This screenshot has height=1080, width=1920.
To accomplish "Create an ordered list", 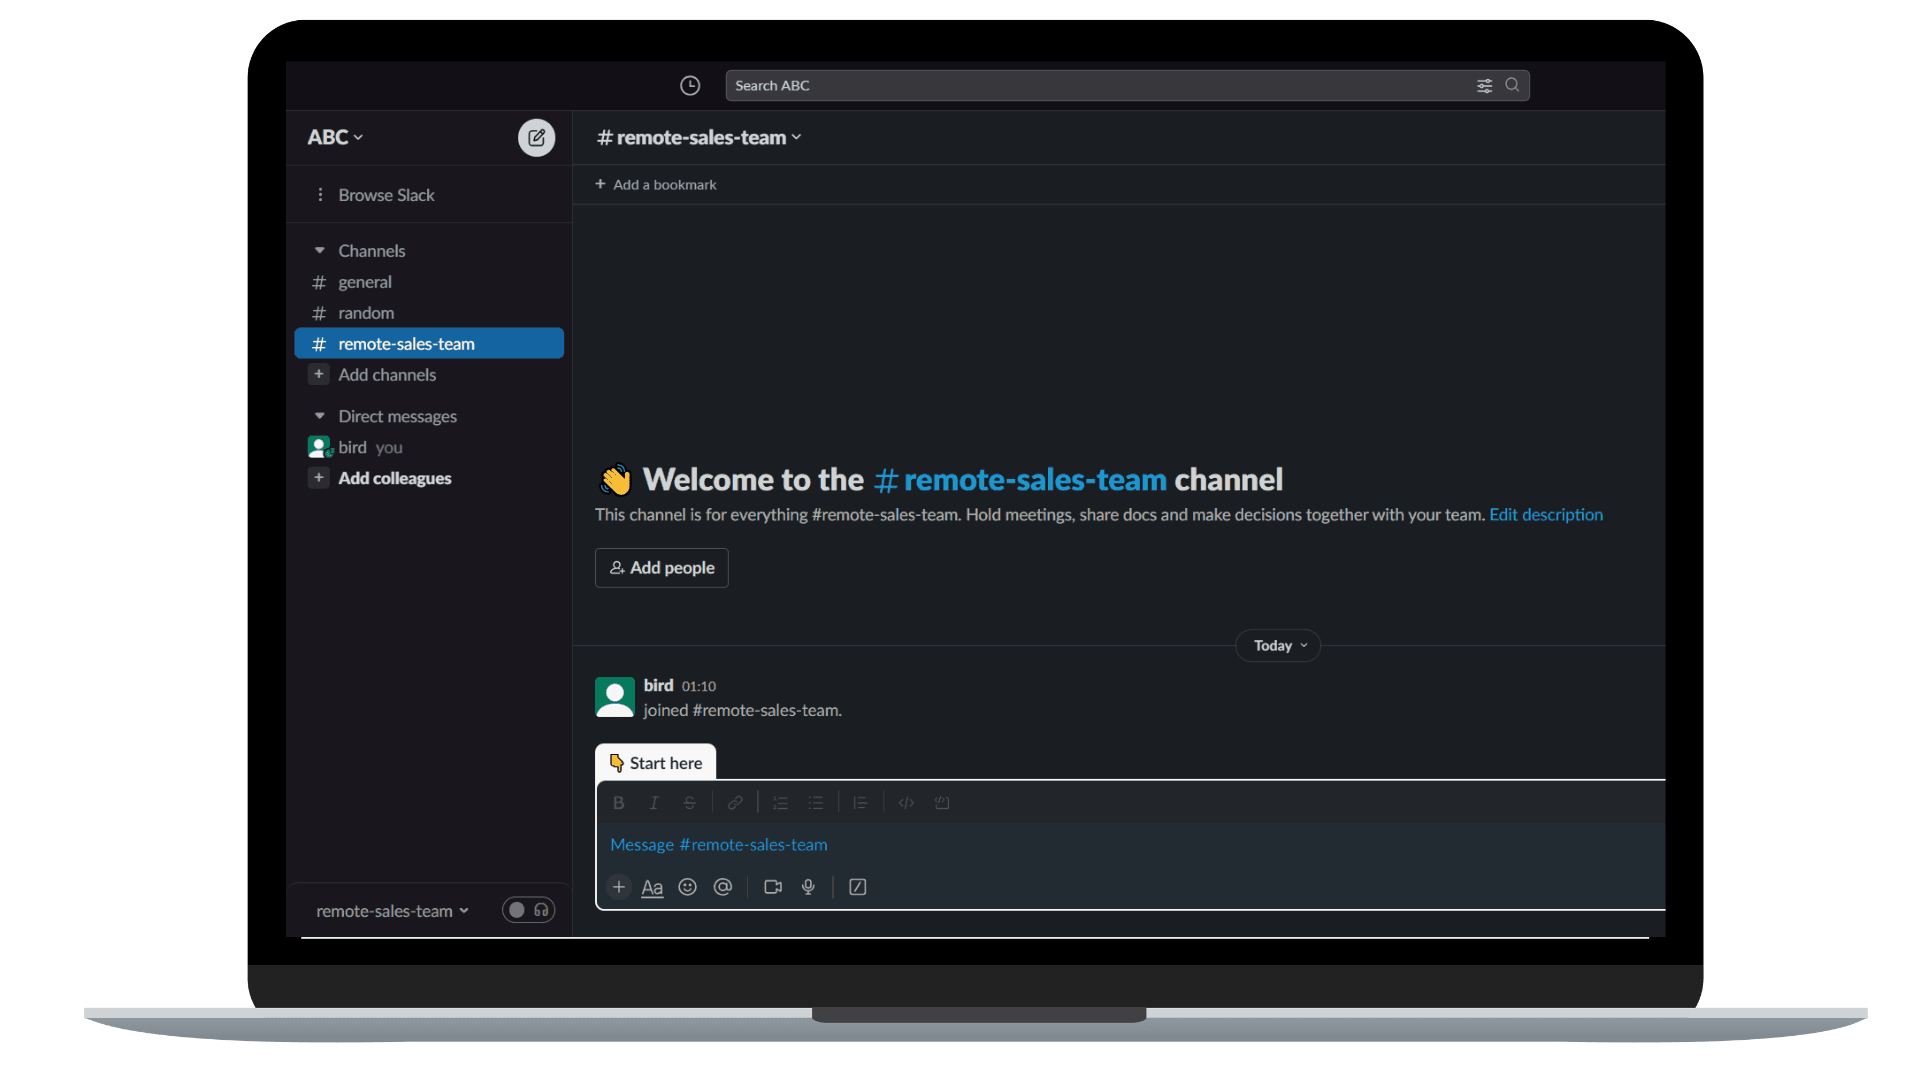I will point(780,802).
